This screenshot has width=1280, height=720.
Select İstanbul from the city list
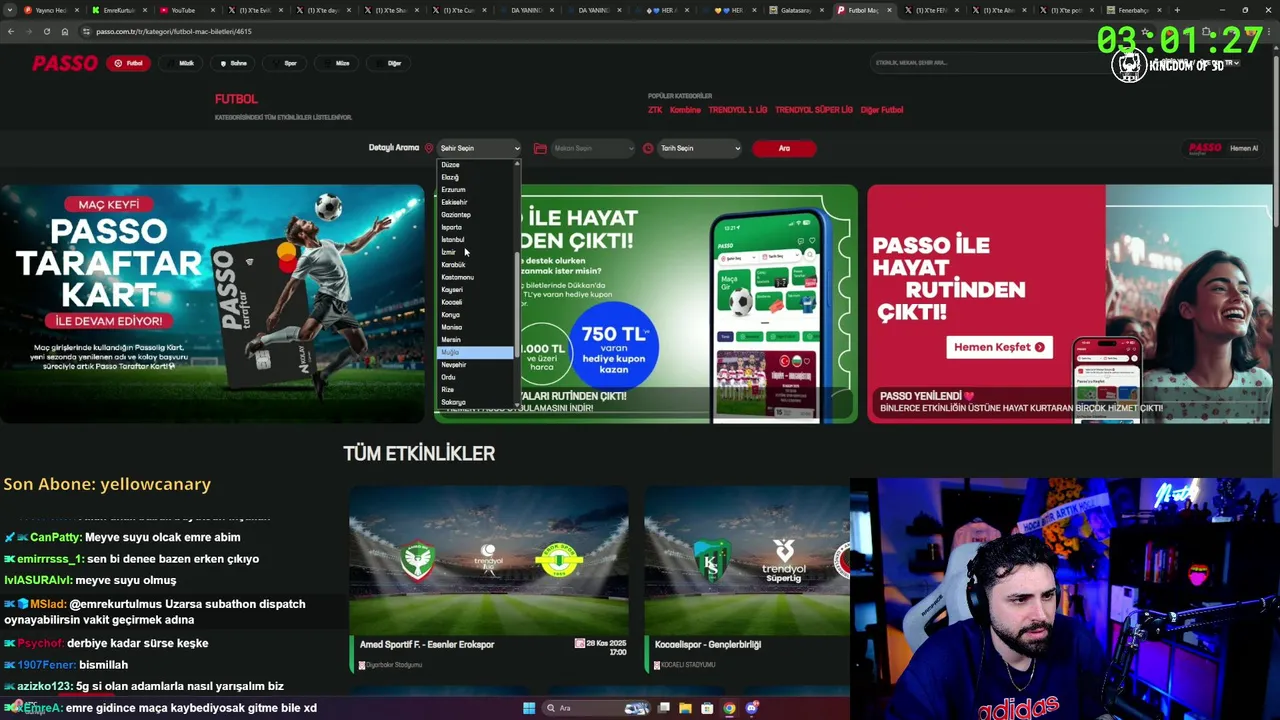pyautogui.click(x=476, y=240)
